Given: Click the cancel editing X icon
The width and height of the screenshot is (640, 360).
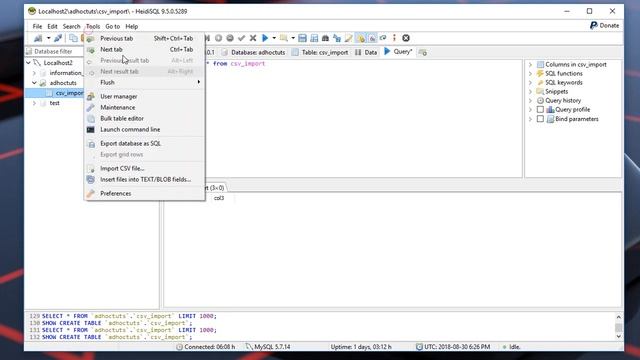Looking at the screenshot, I should [253, 38].
